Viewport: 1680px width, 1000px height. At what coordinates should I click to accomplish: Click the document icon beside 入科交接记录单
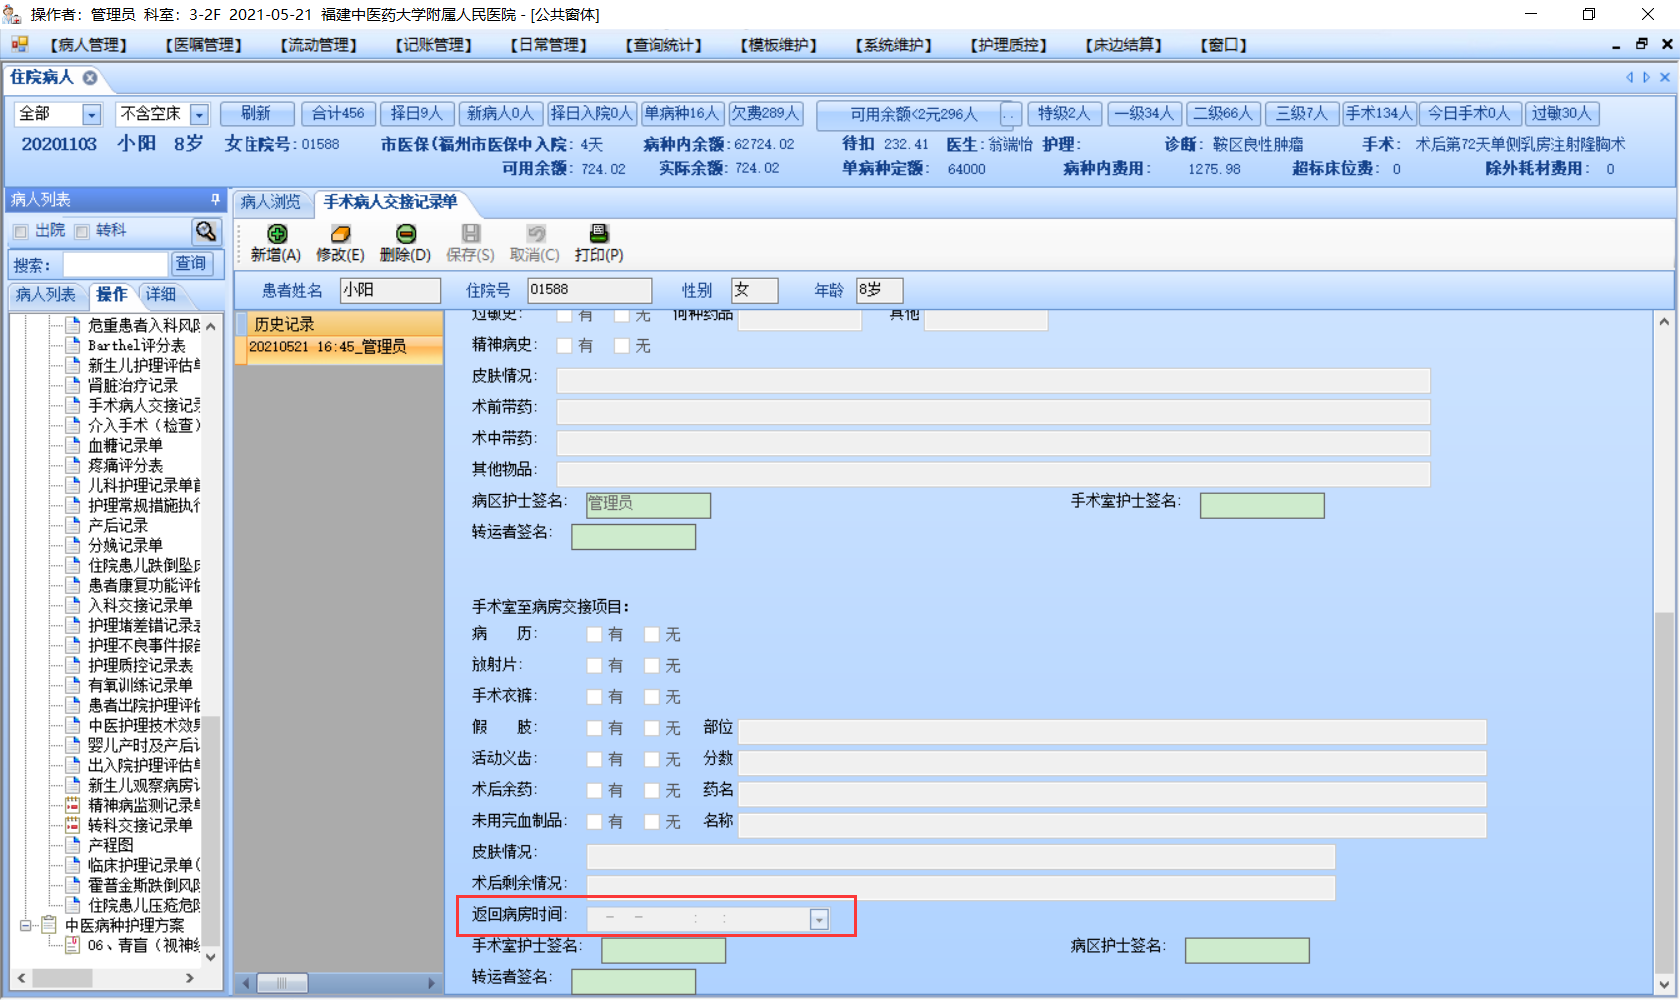pyautogui.click(x=72, y=605)
